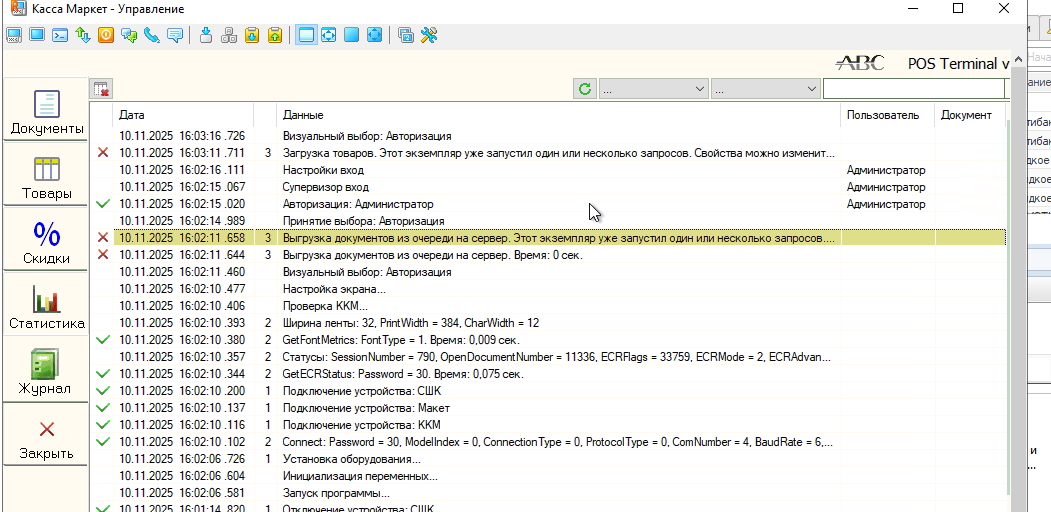Click the yellow clipboard with blue down arrow

click(x=252, y=35)
